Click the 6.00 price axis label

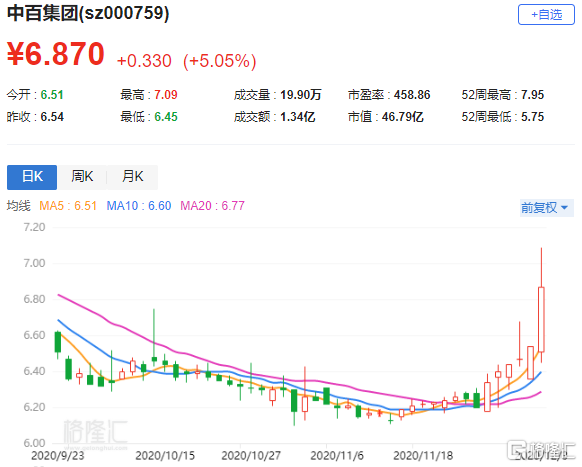(34, 443)
